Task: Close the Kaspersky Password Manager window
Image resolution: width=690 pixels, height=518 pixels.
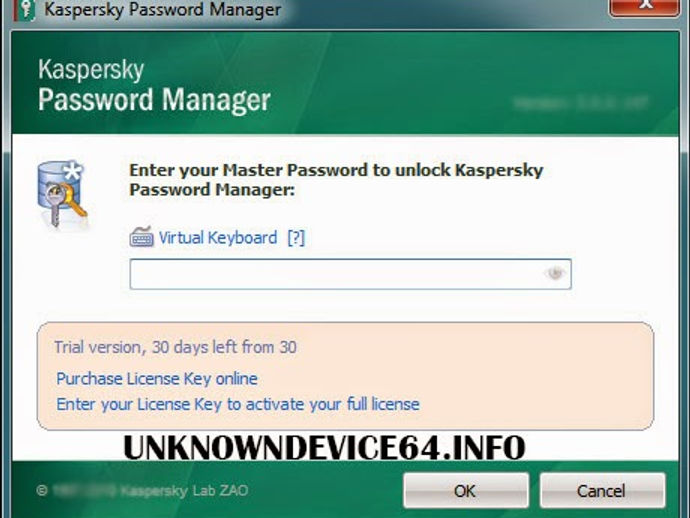Action: point(644,7)
